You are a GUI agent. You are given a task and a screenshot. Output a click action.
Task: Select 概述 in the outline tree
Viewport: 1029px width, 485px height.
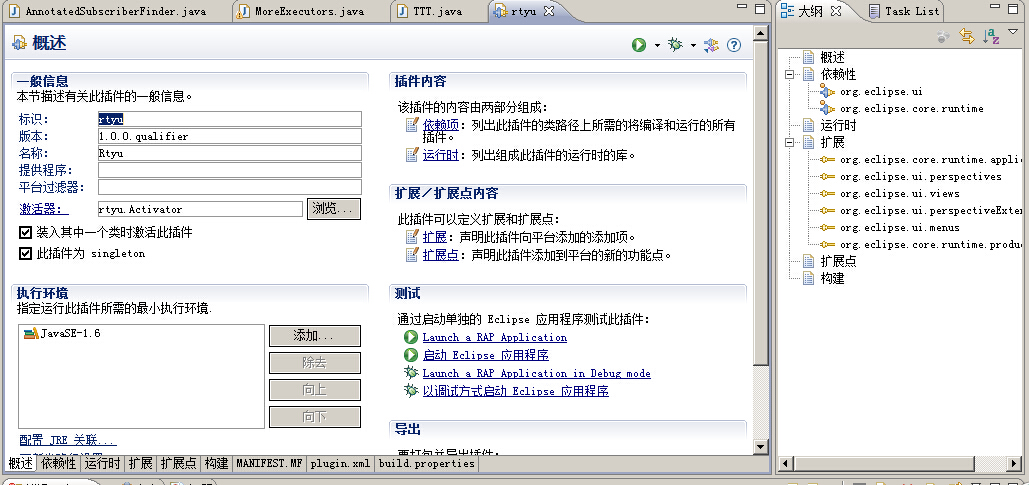coord(833,58)
